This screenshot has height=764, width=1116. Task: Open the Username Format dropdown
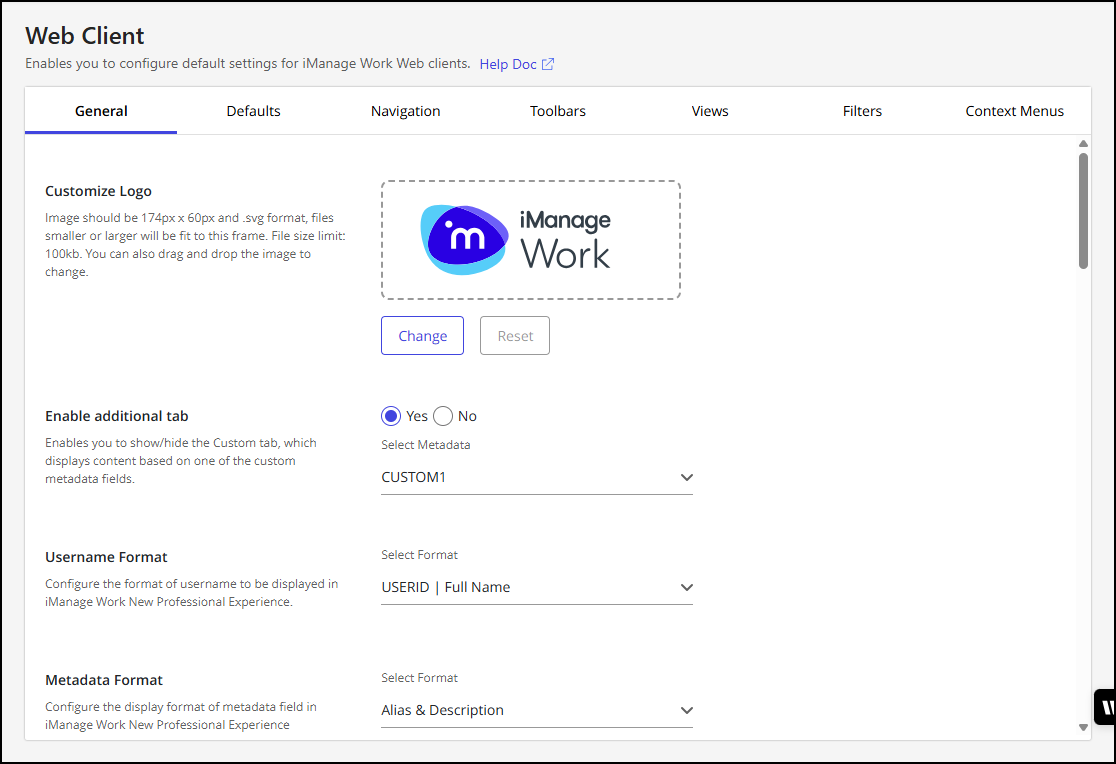click(x=686, y=588)
